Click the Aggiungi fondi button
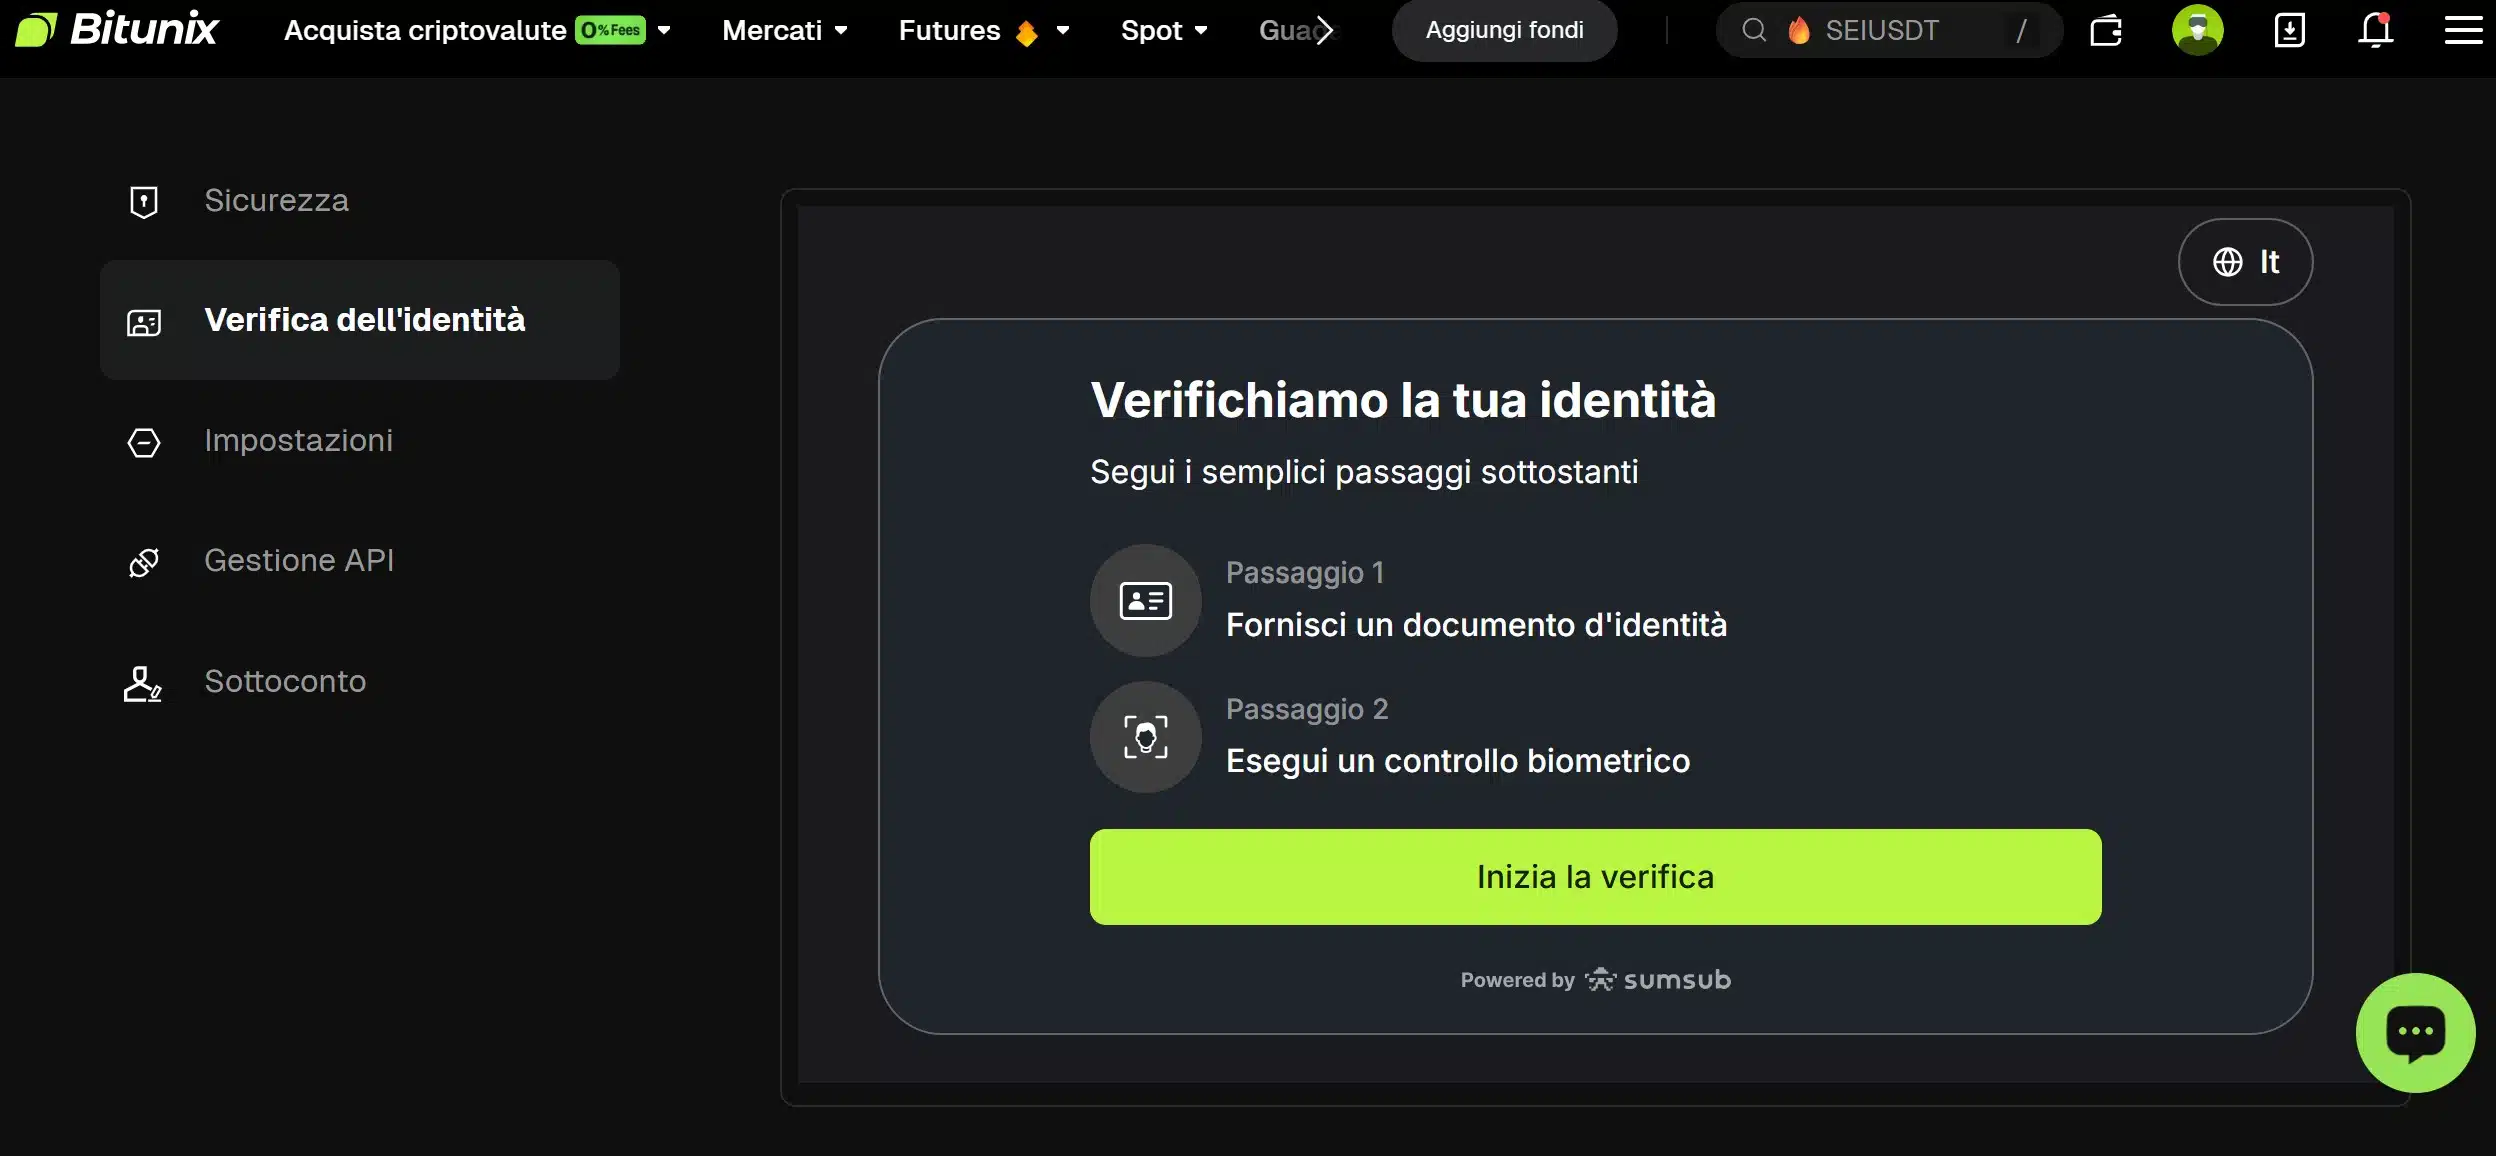This screenshot has width=2496, height=1156. click(x=1503, y=30)
